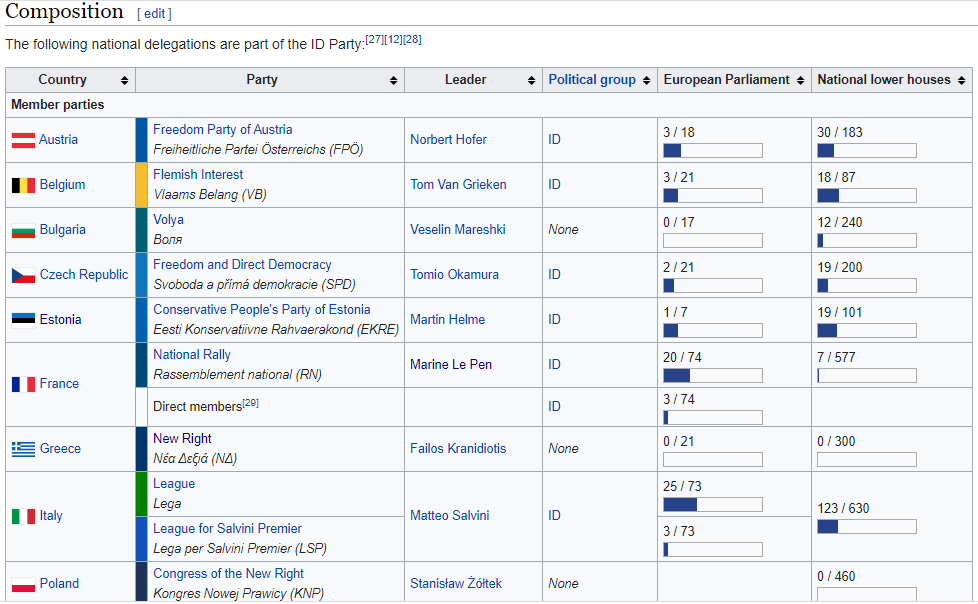Open the League party link
Viewport: 978px width, 604px height.
pyautogui.click(x=174, y=484)
